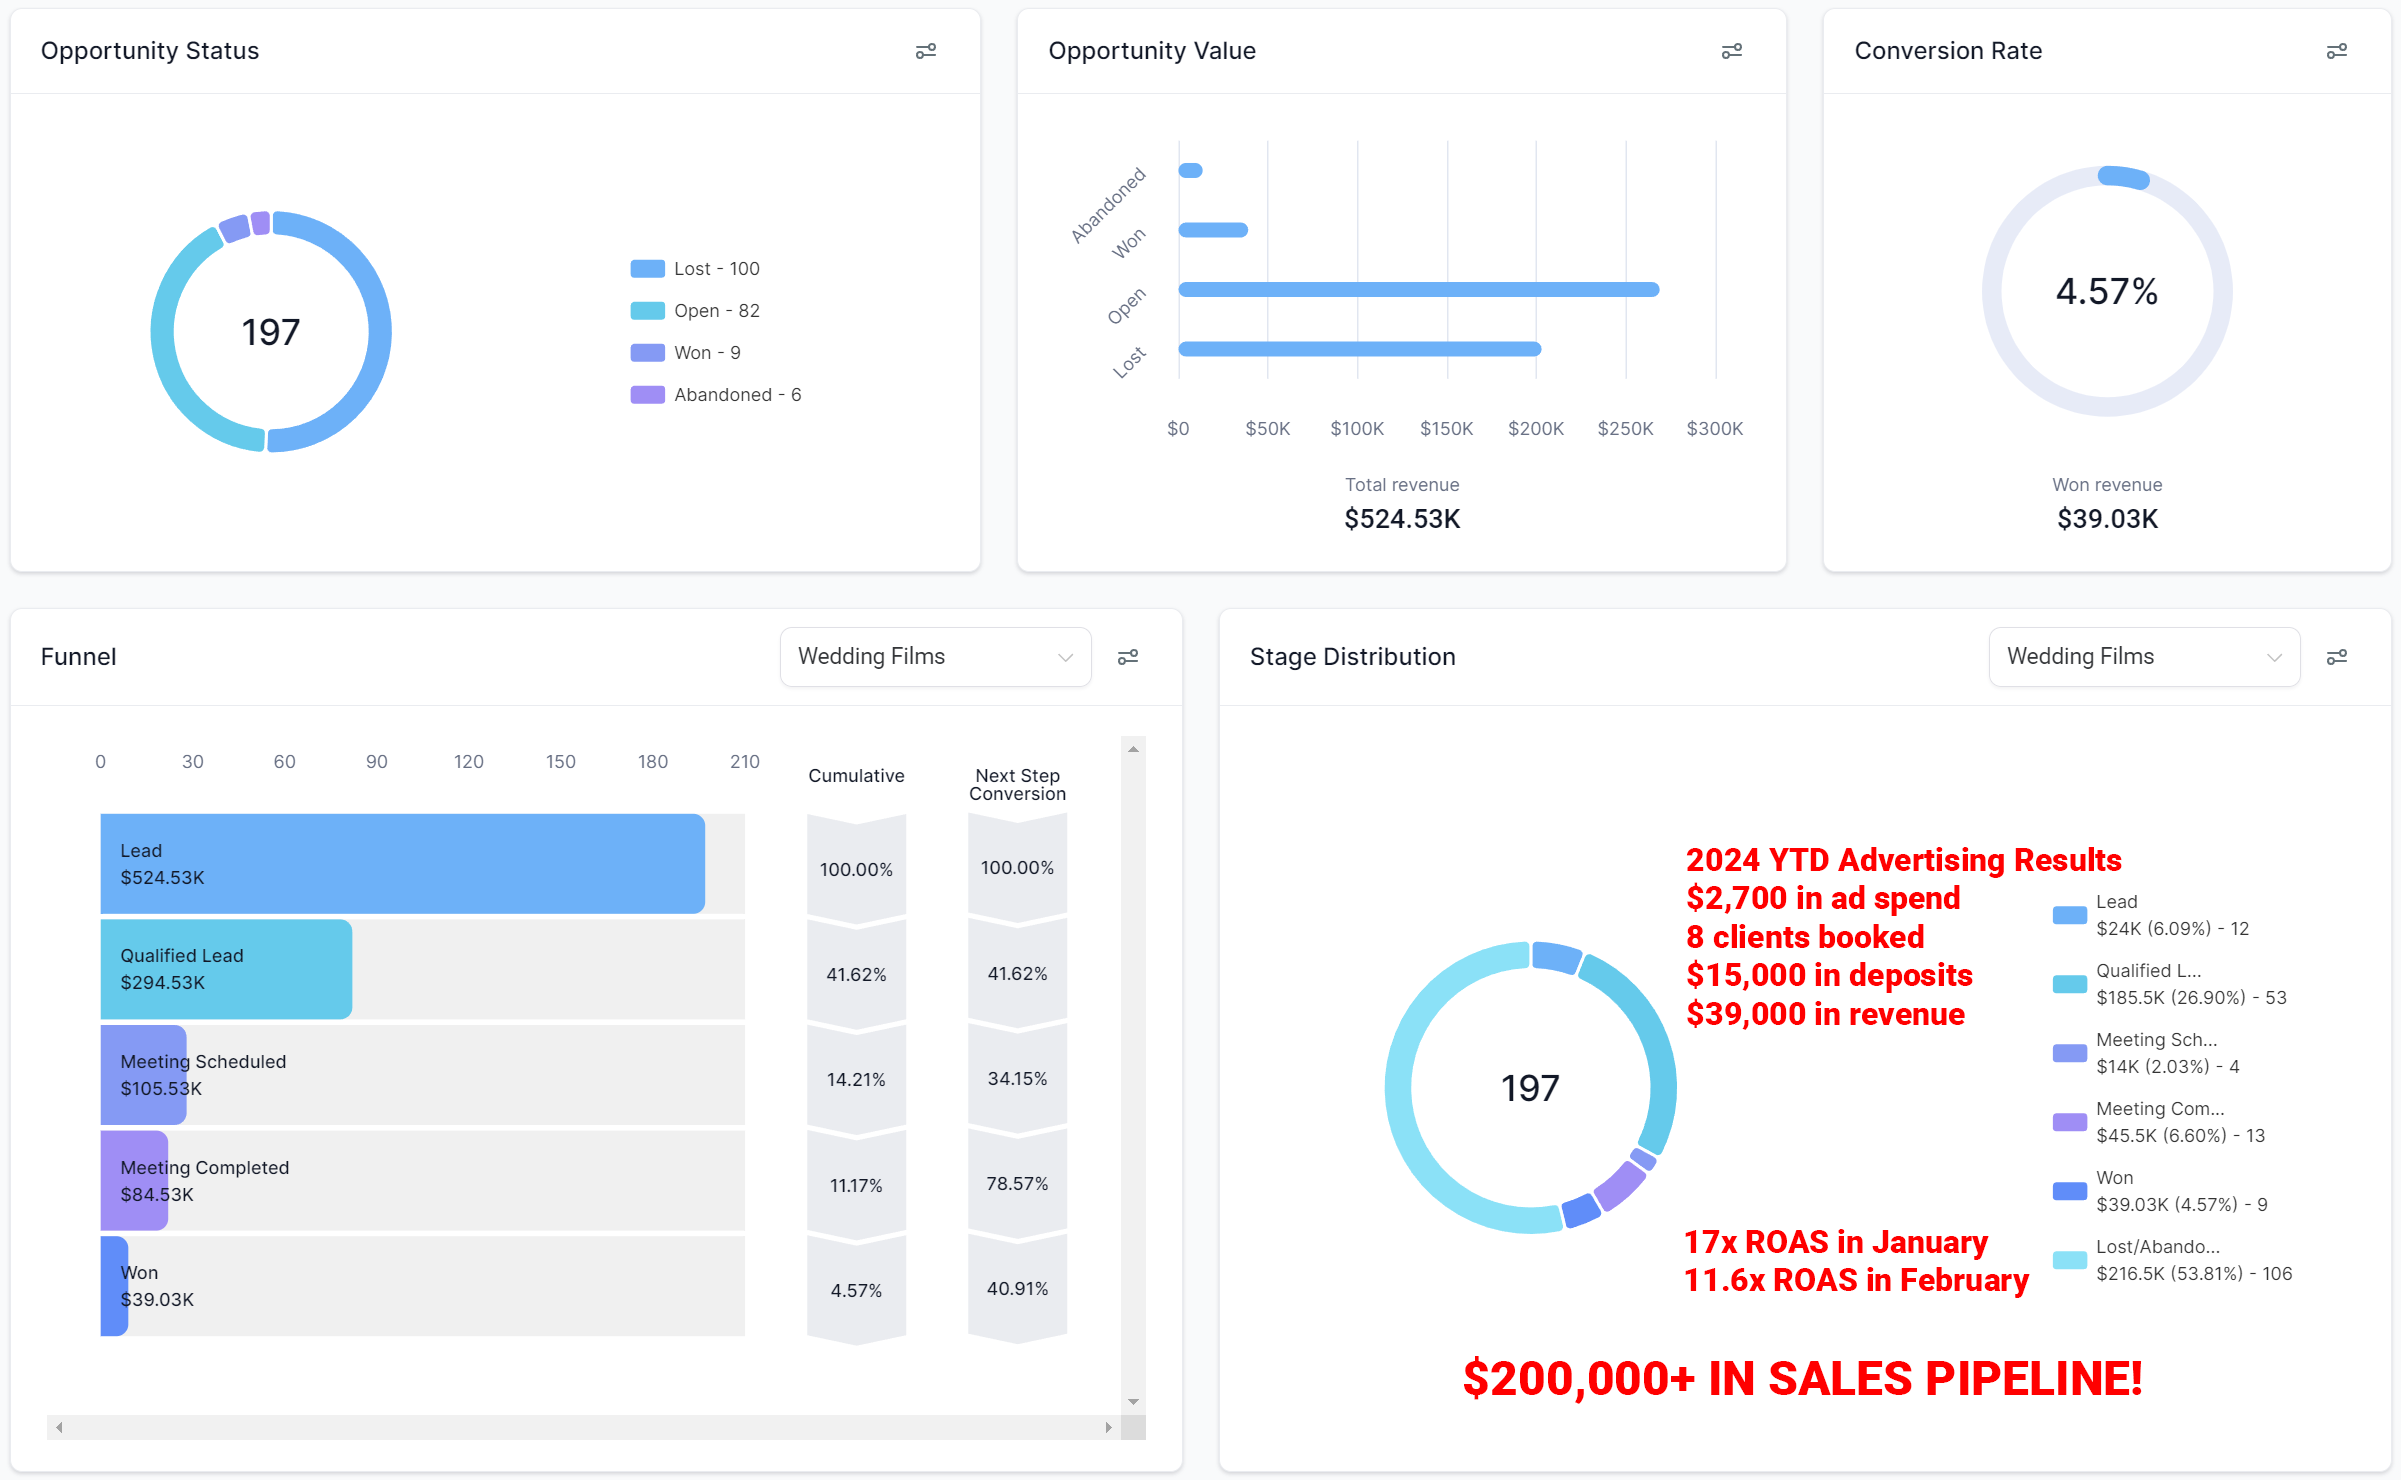Open Conversion Rate widget filter settings

2336,51
